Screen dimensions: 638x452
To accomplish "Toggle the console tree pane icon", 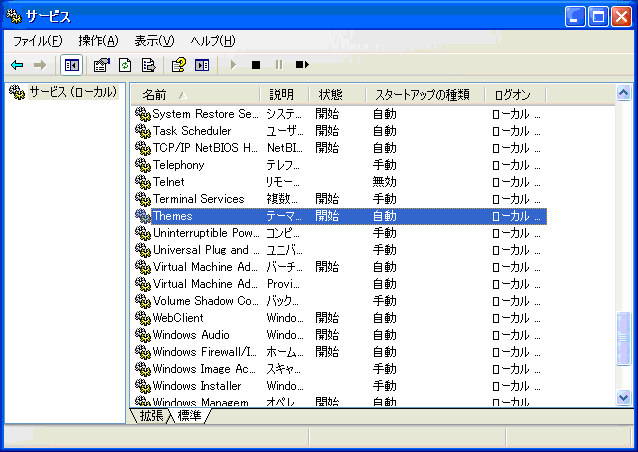I will point(72,65).
